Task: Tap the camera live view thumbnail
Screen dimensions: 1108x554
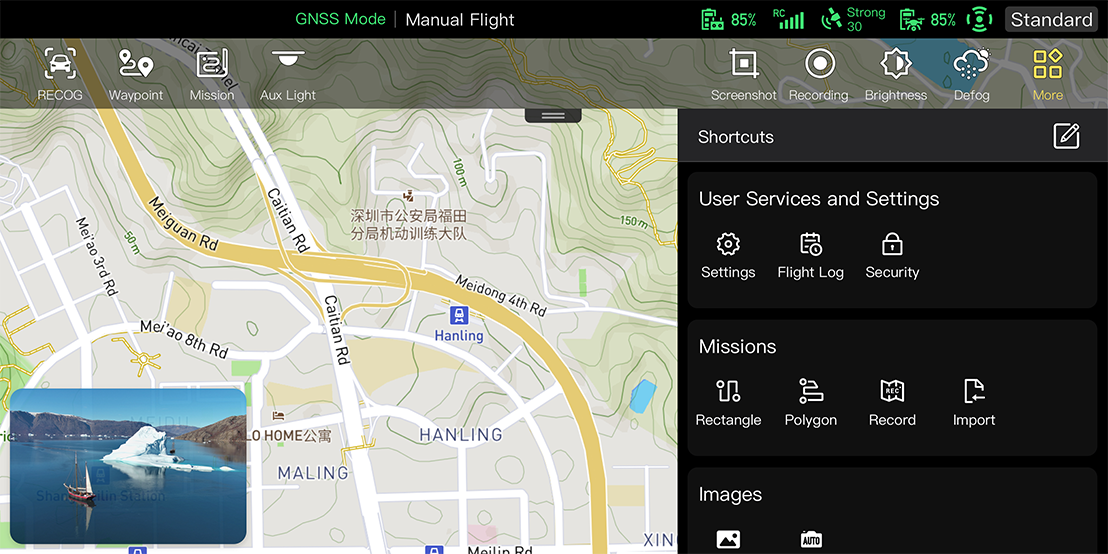Action: (128, 466)
